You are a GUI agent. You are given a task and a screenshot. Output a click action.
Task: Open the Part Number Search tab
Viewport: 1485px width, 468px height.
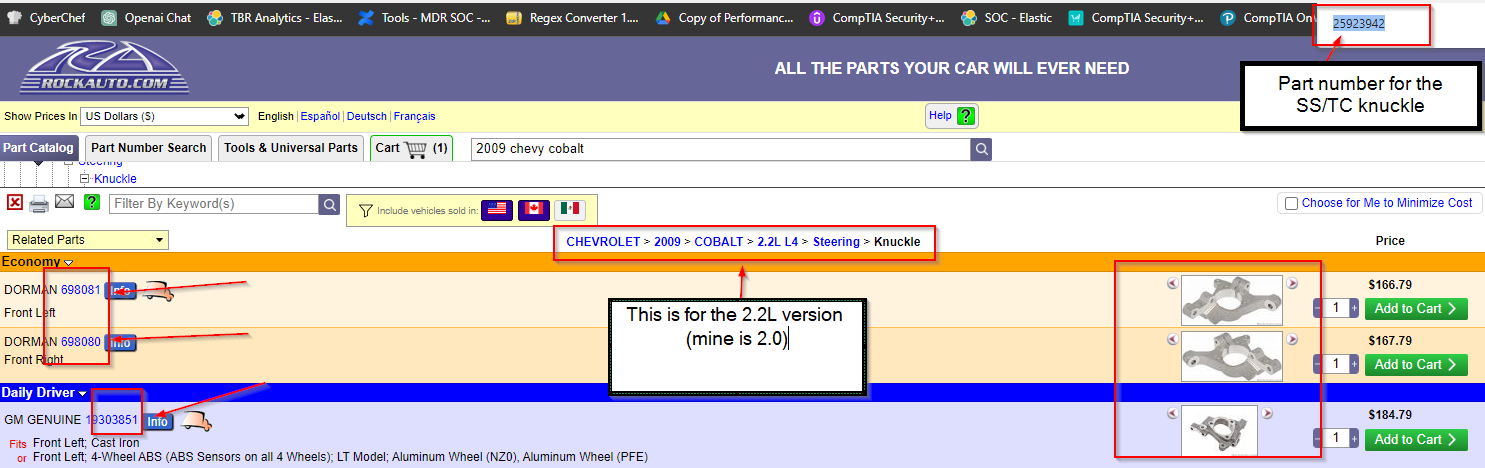pyautogui.click(x=149, y=148)
